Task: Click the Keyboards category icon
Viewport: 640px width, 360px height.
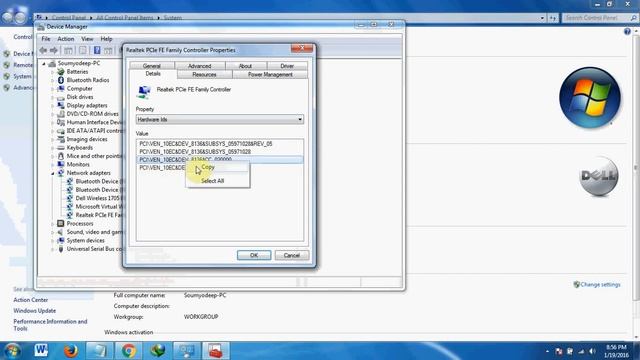Action: (61, 147)
